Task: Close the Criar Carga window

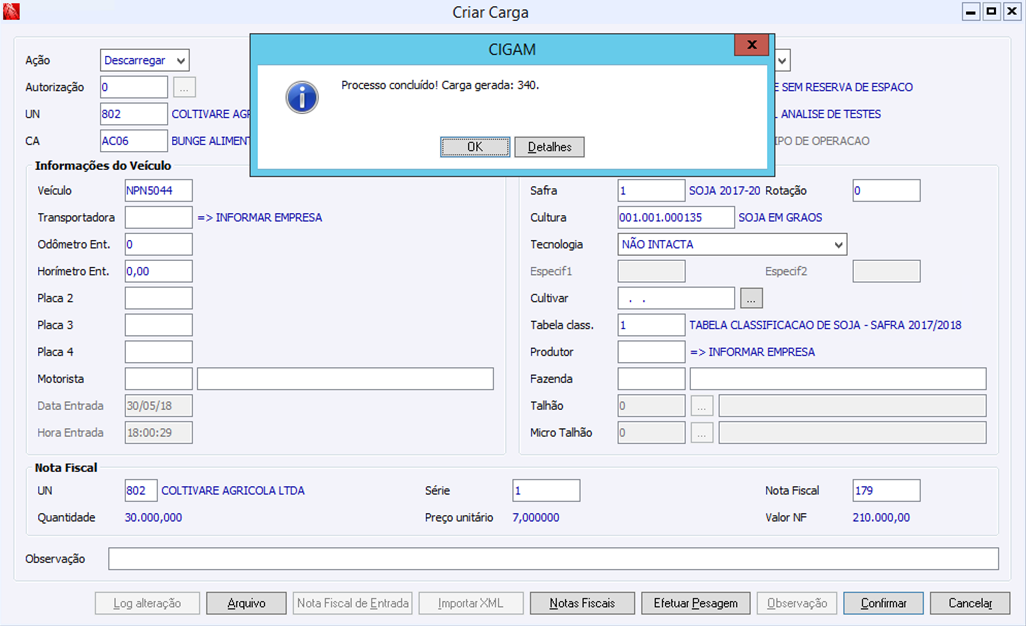Action: (1013, 12)
